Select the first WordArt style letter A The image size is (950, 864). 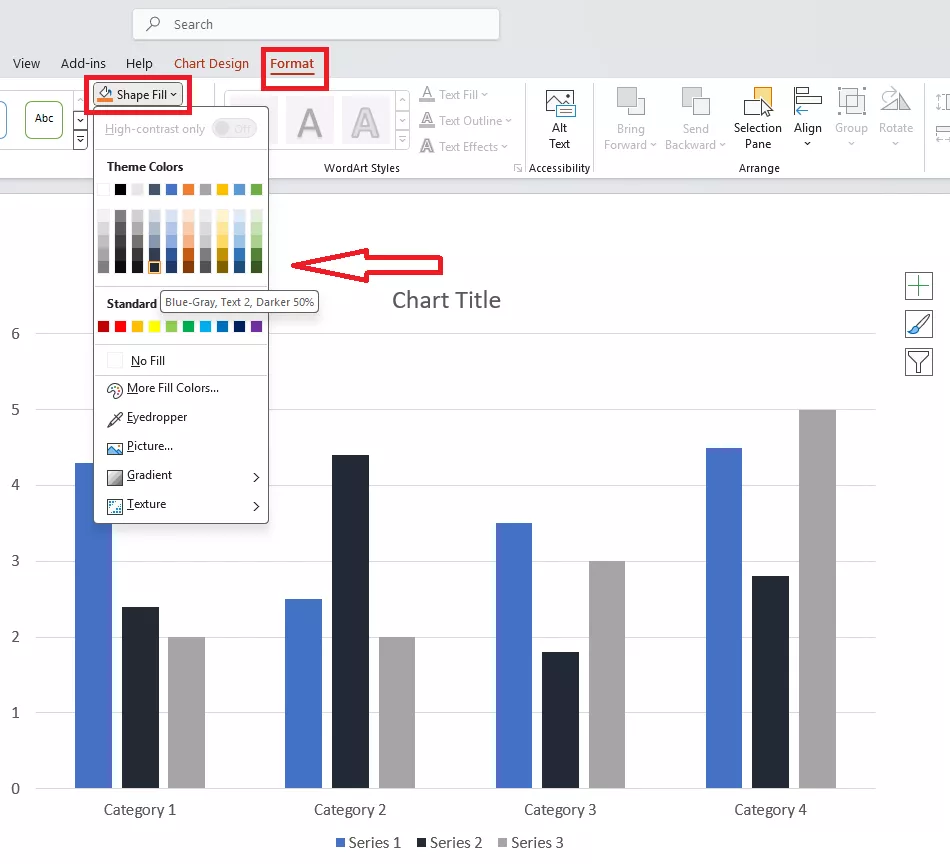(310, 123)
